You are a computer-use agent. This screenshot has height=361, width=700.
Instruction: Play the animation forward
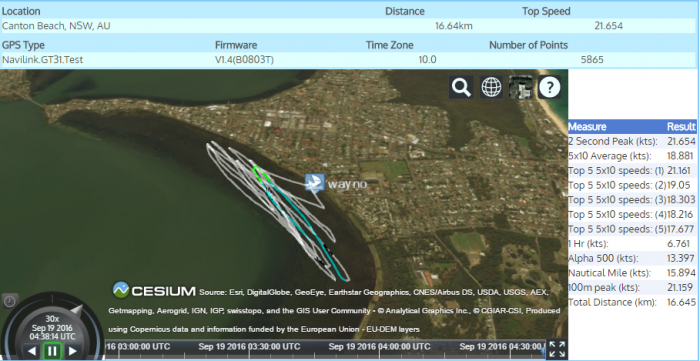(x=73, y=351)
